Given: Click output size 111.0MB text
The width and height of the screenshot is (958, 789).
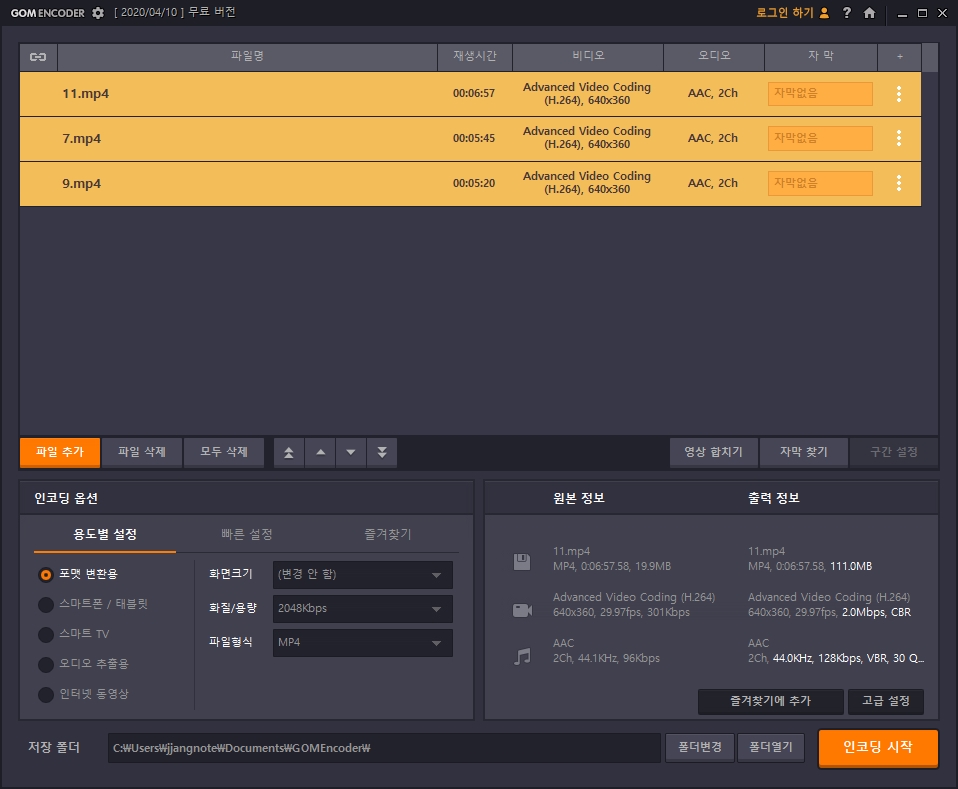Looking at the screenshot, I should click(851, 567).
